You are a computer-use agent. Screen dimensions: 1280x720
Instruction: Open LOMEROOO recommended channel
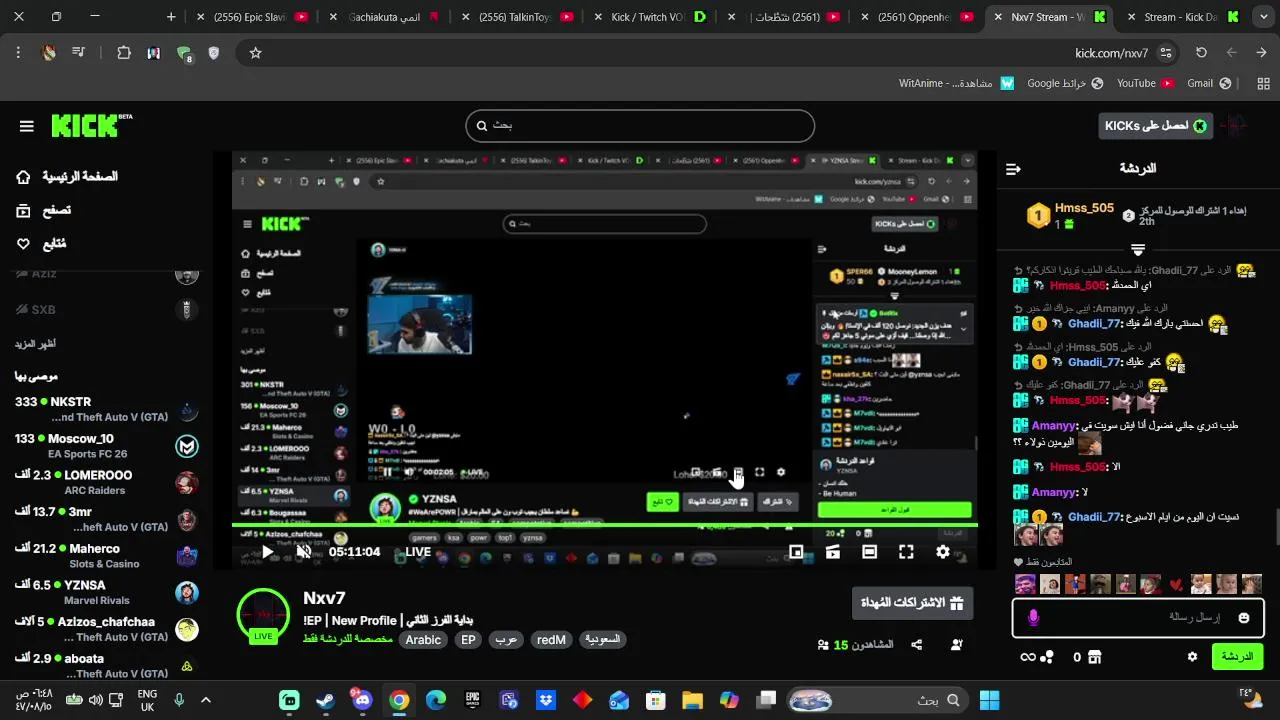pyautogui.click(x=106, y=483)
